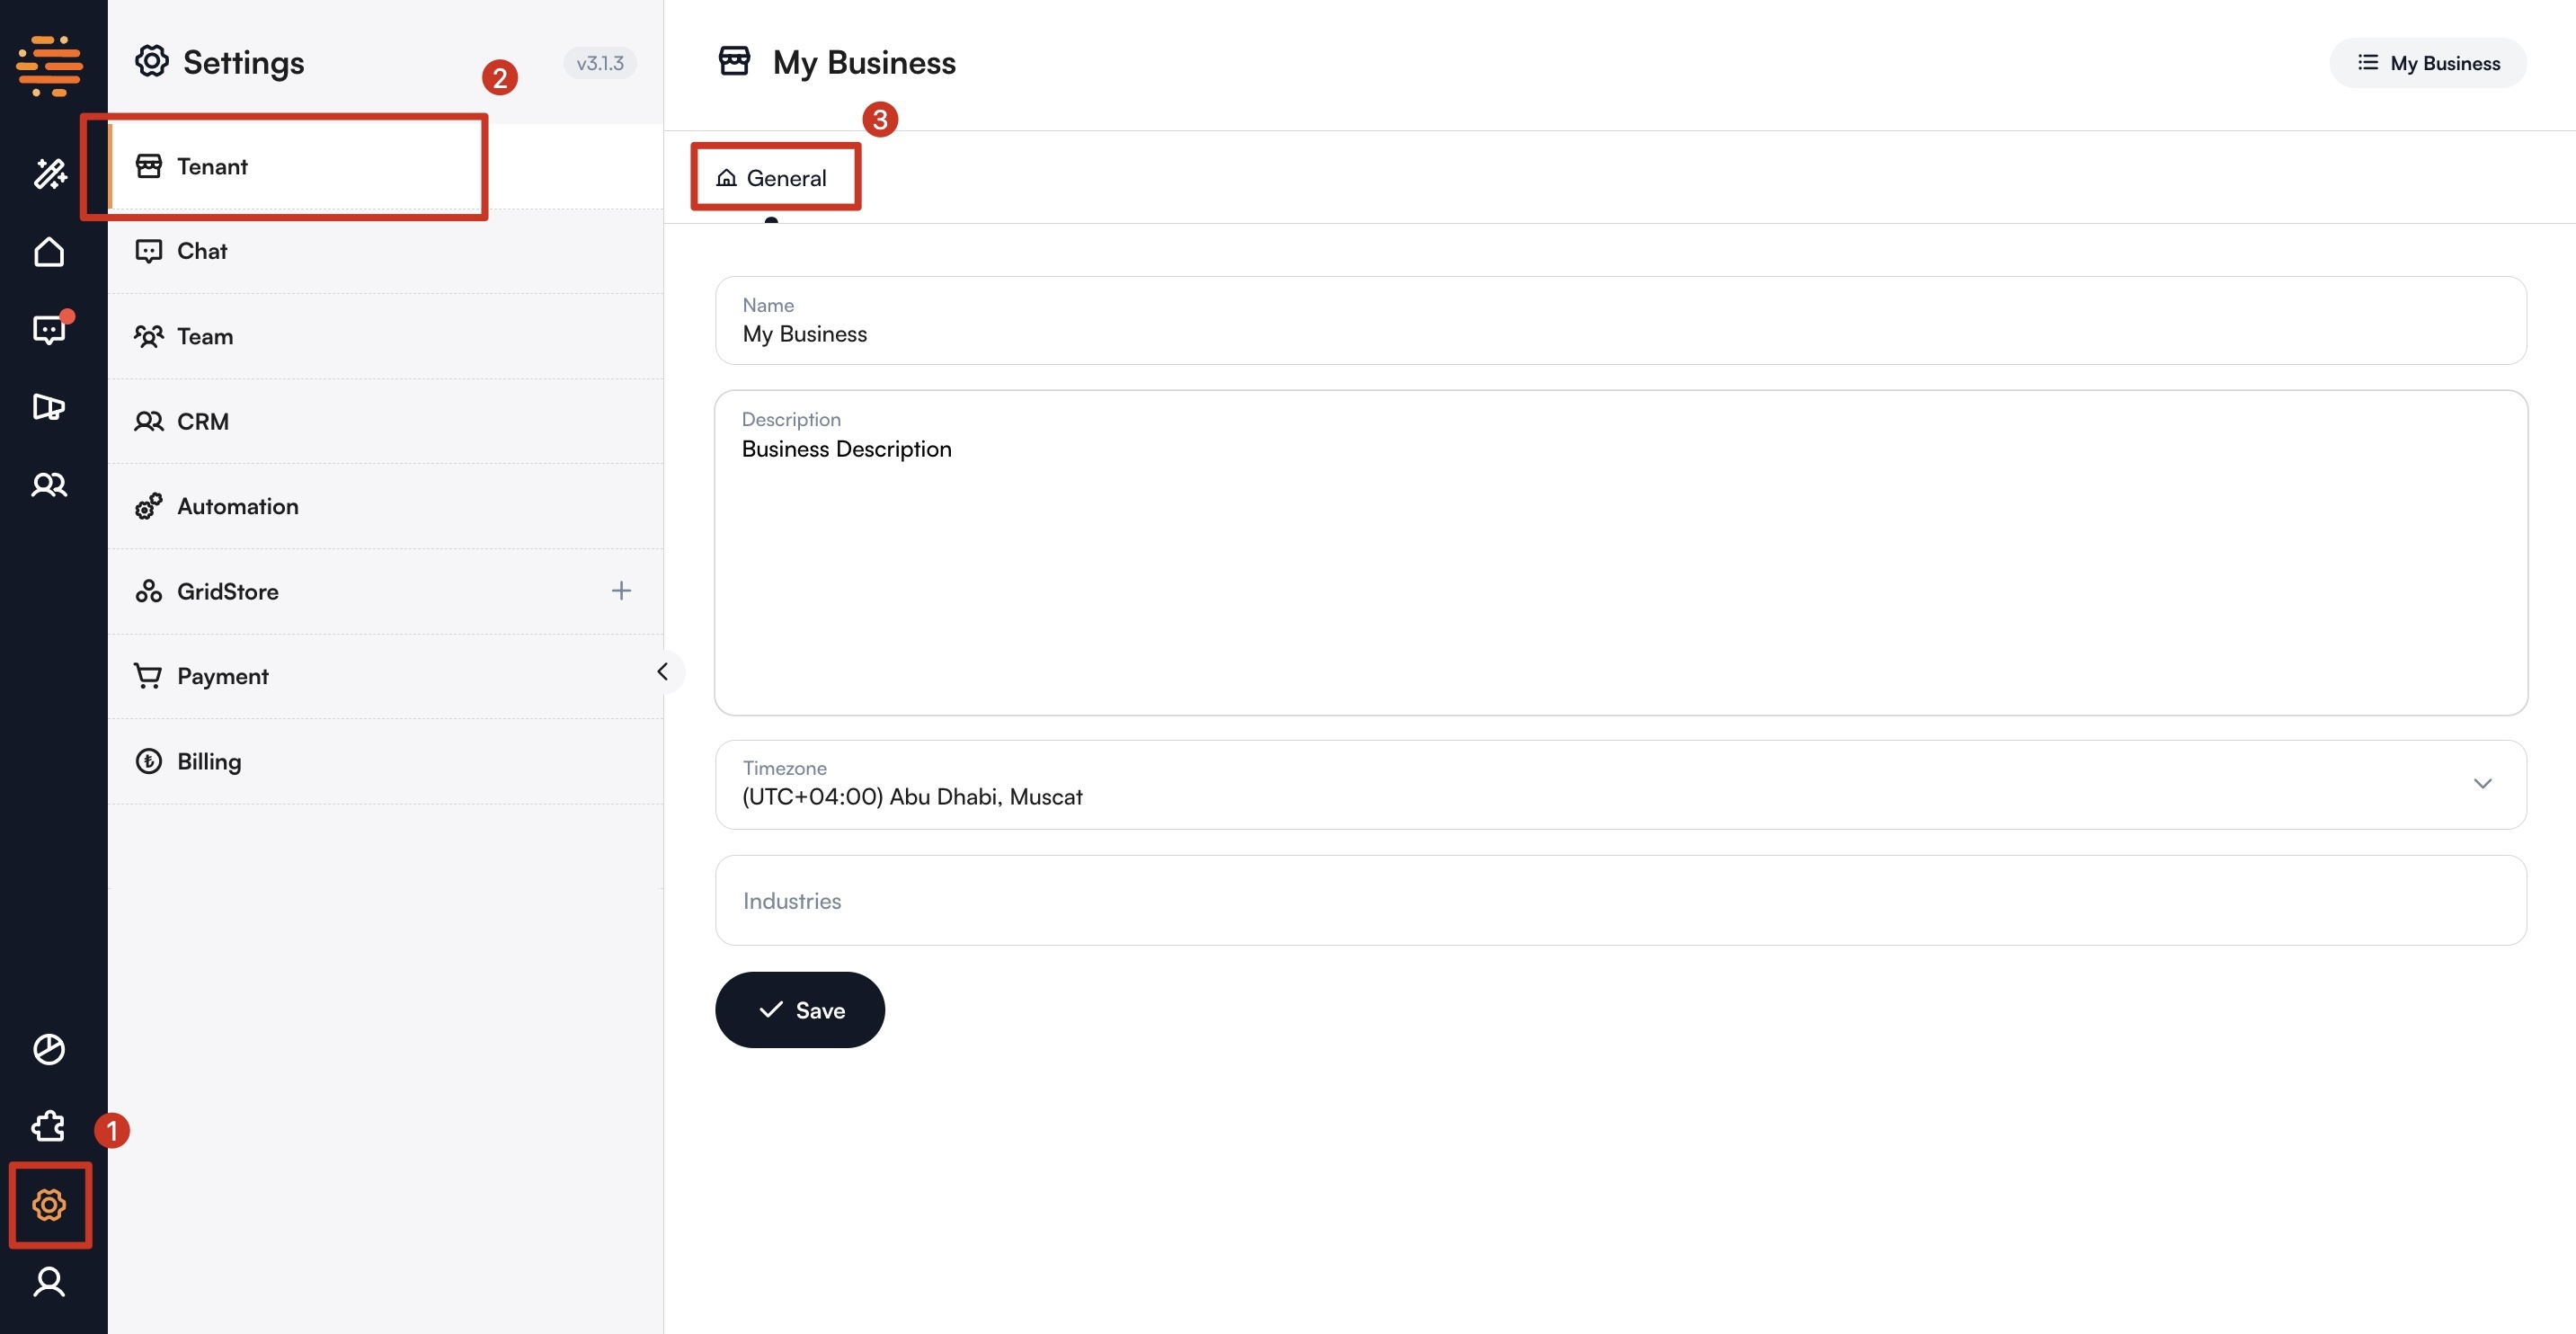Image resolution: width=2576 pixels, height=1334 pixels.
Task: Open the puzzle piece integrations icon
Action: 49,1127
